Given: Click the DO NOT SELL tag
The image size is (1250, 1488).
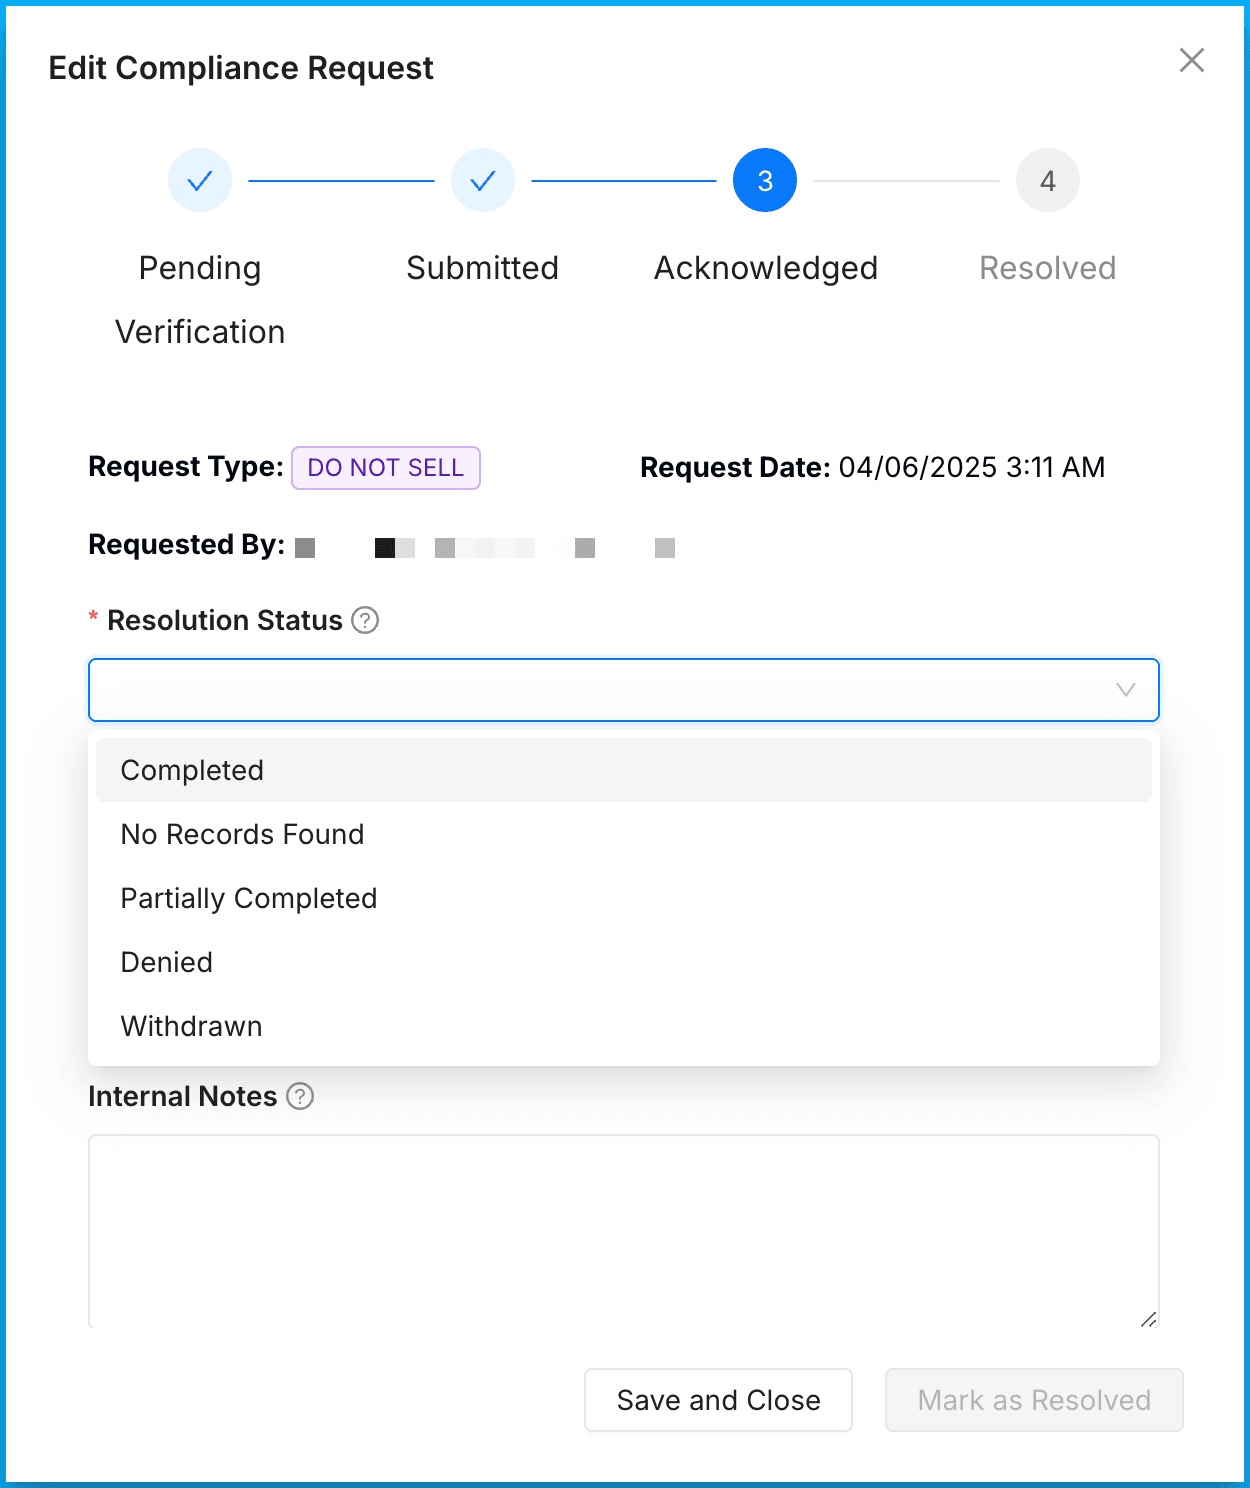Looking at the screenshot, I should tap(386, 468).
